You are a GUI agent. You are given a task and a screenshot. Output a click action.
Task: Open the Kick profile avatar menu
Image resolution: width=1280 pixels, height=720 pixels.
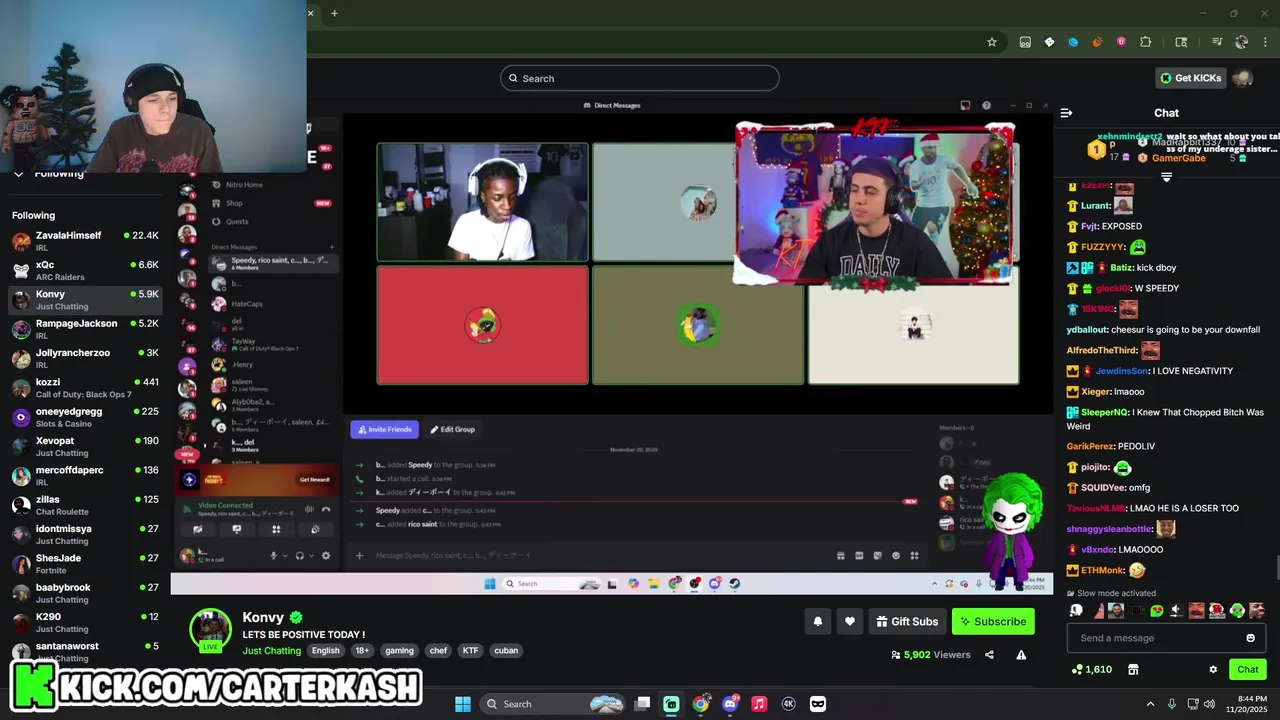pyautogui.click(x=1242, y=78)
